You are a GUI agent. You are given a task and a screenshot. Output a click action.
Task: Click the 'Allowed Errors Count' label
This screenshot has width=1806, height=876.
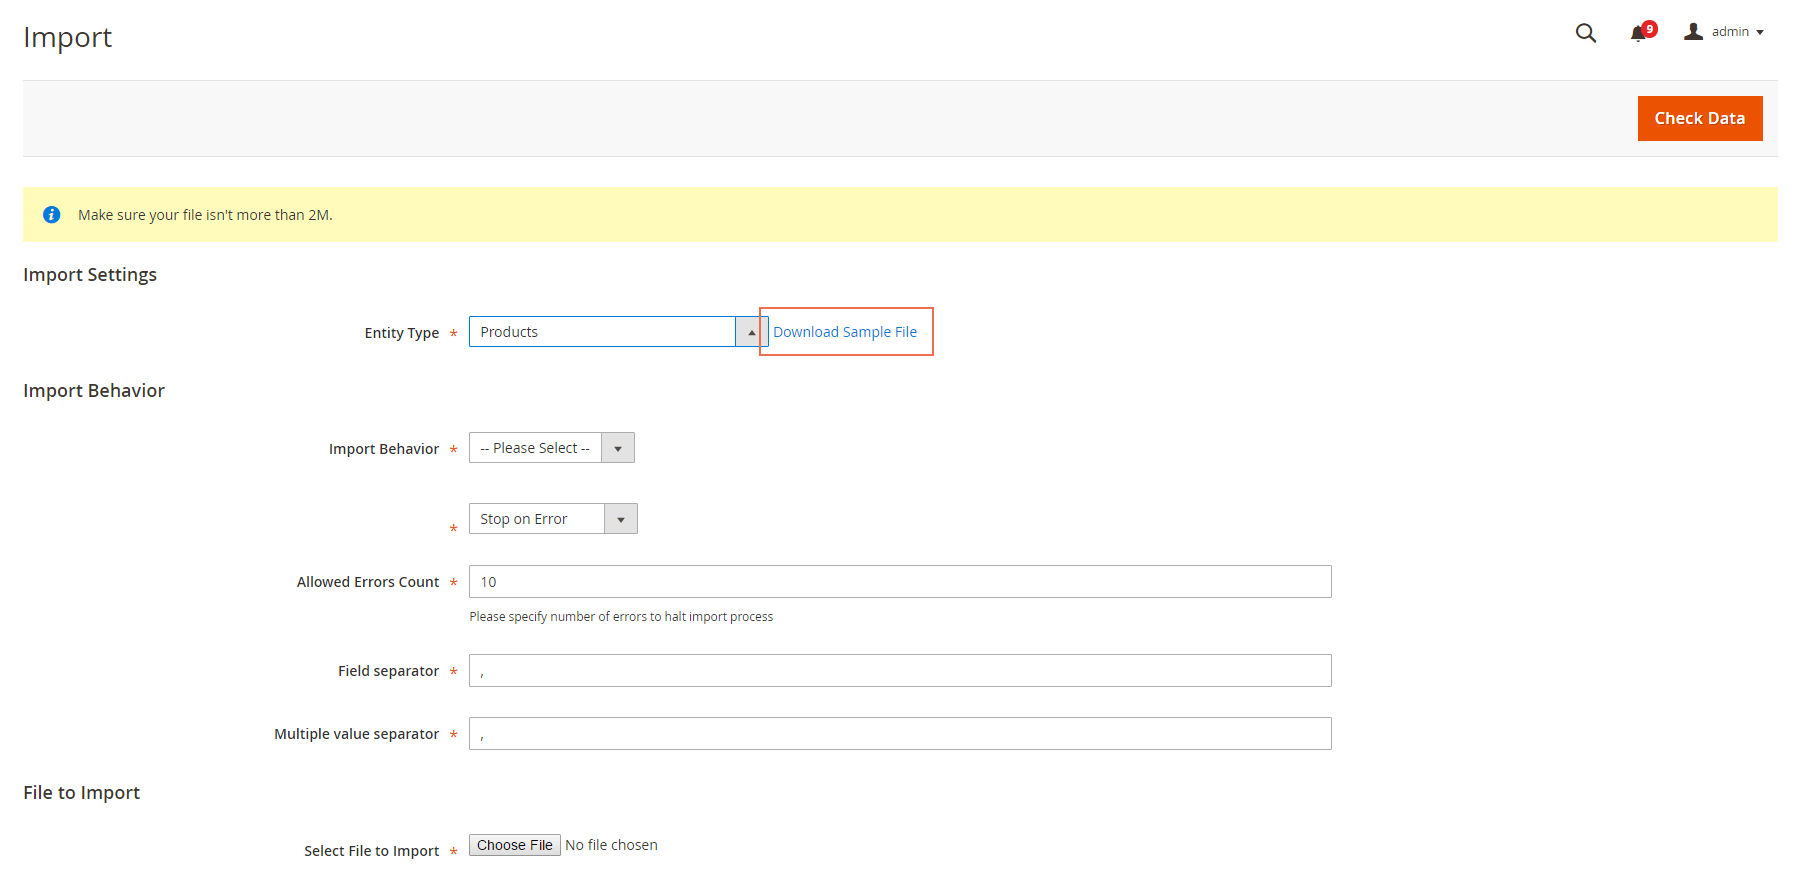(368, 582)
